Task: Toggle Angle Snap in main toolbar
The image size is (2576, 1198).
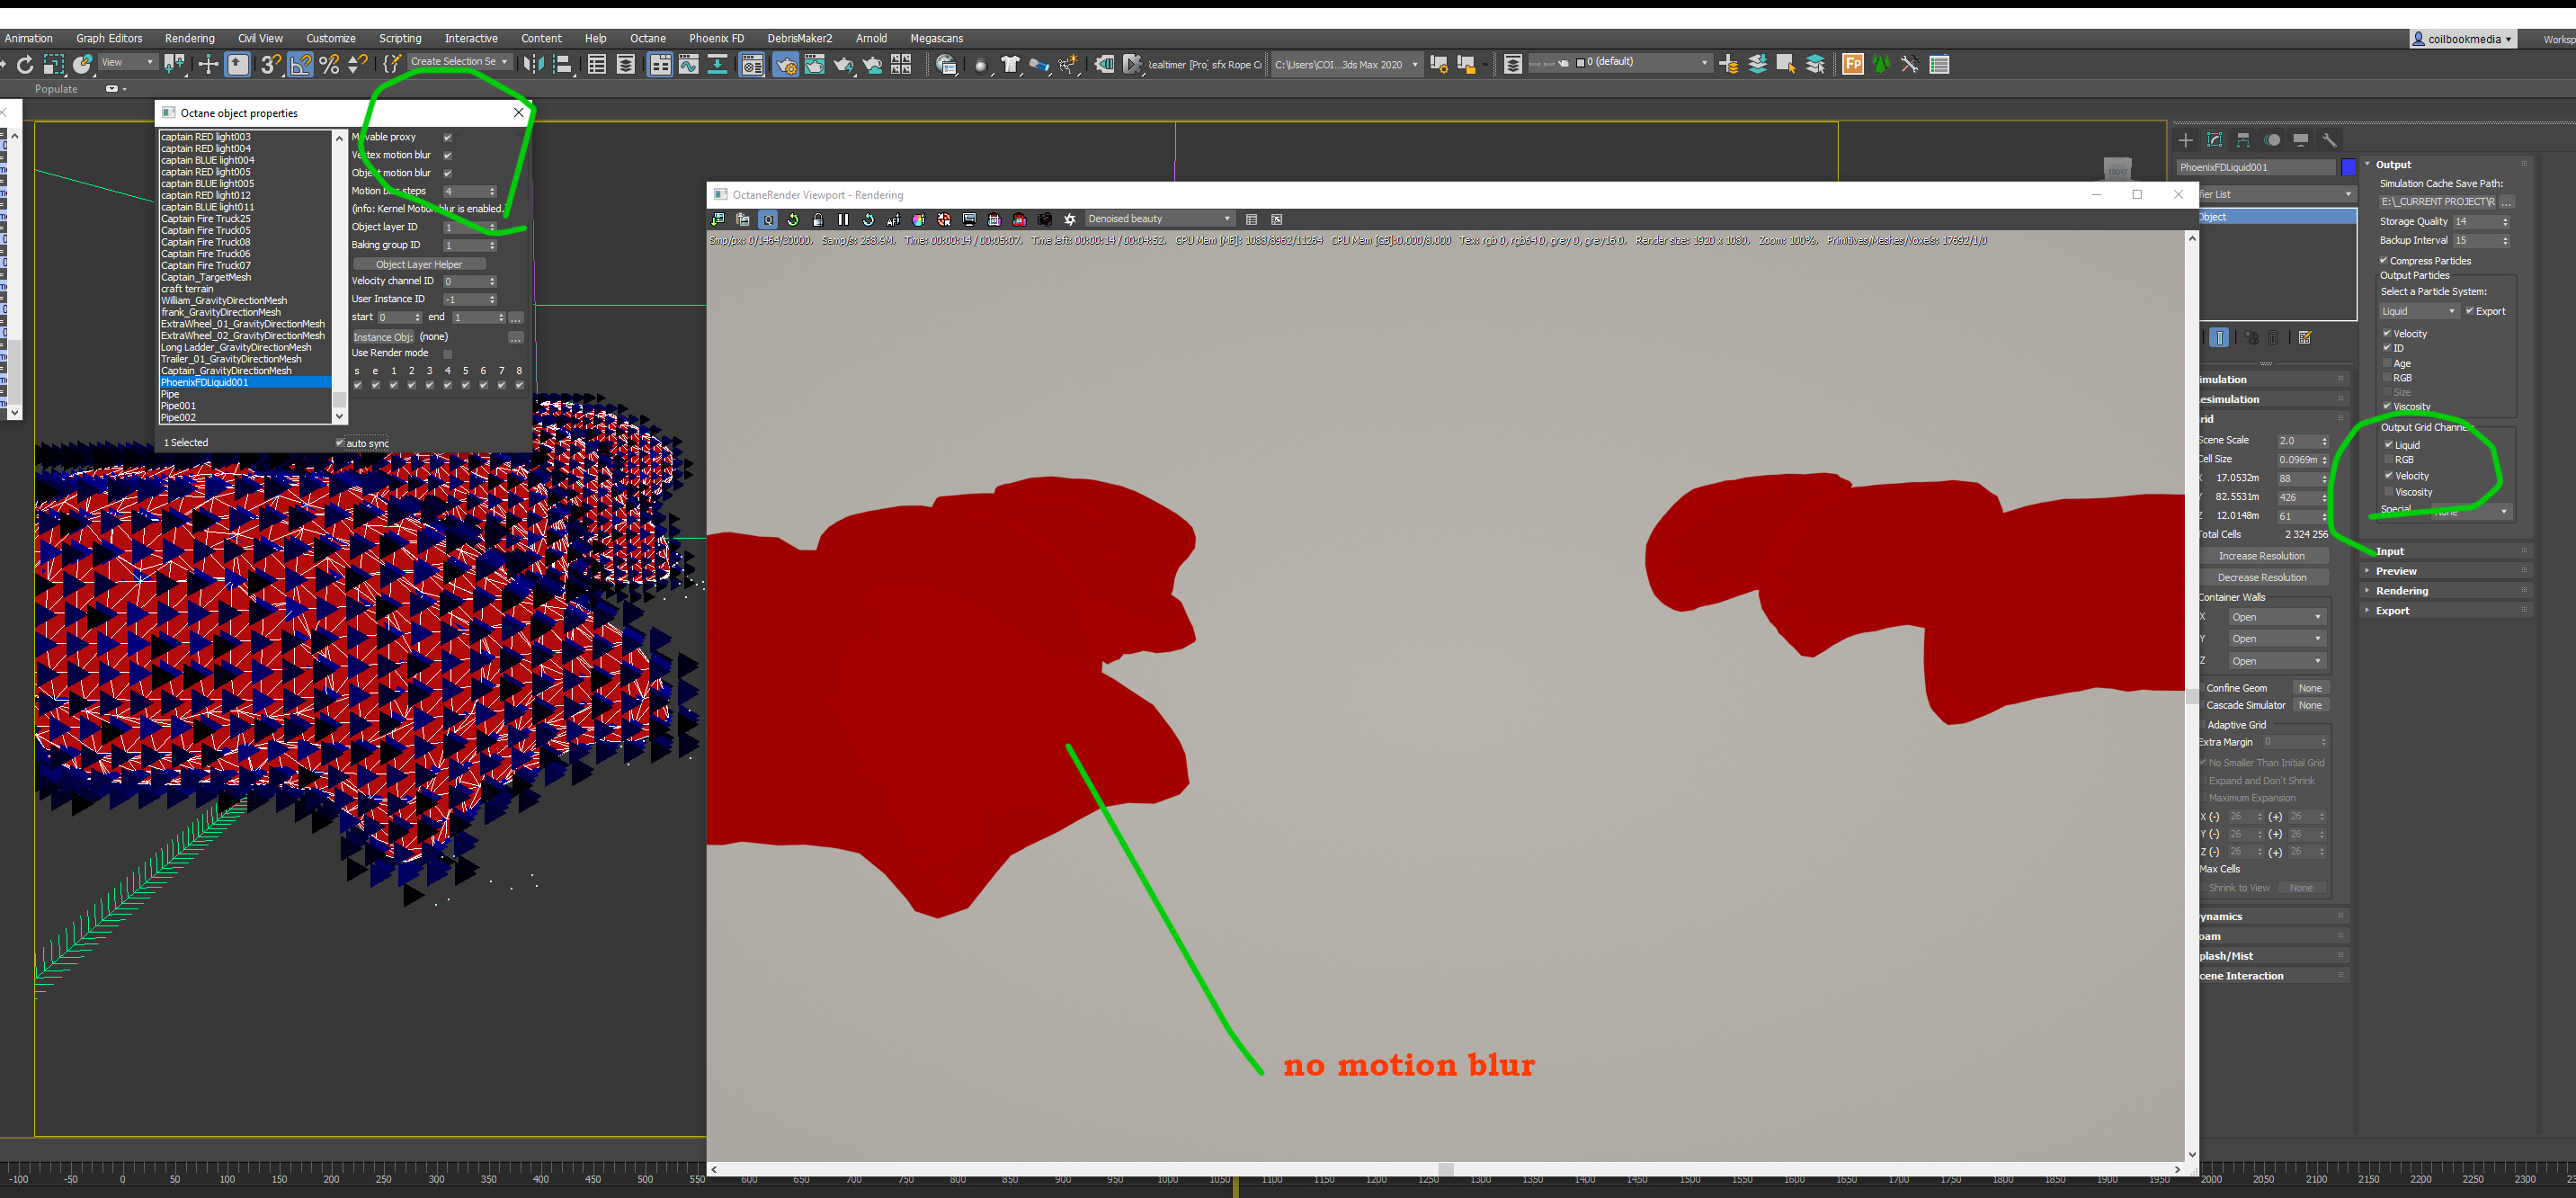Action: point(300,65)
